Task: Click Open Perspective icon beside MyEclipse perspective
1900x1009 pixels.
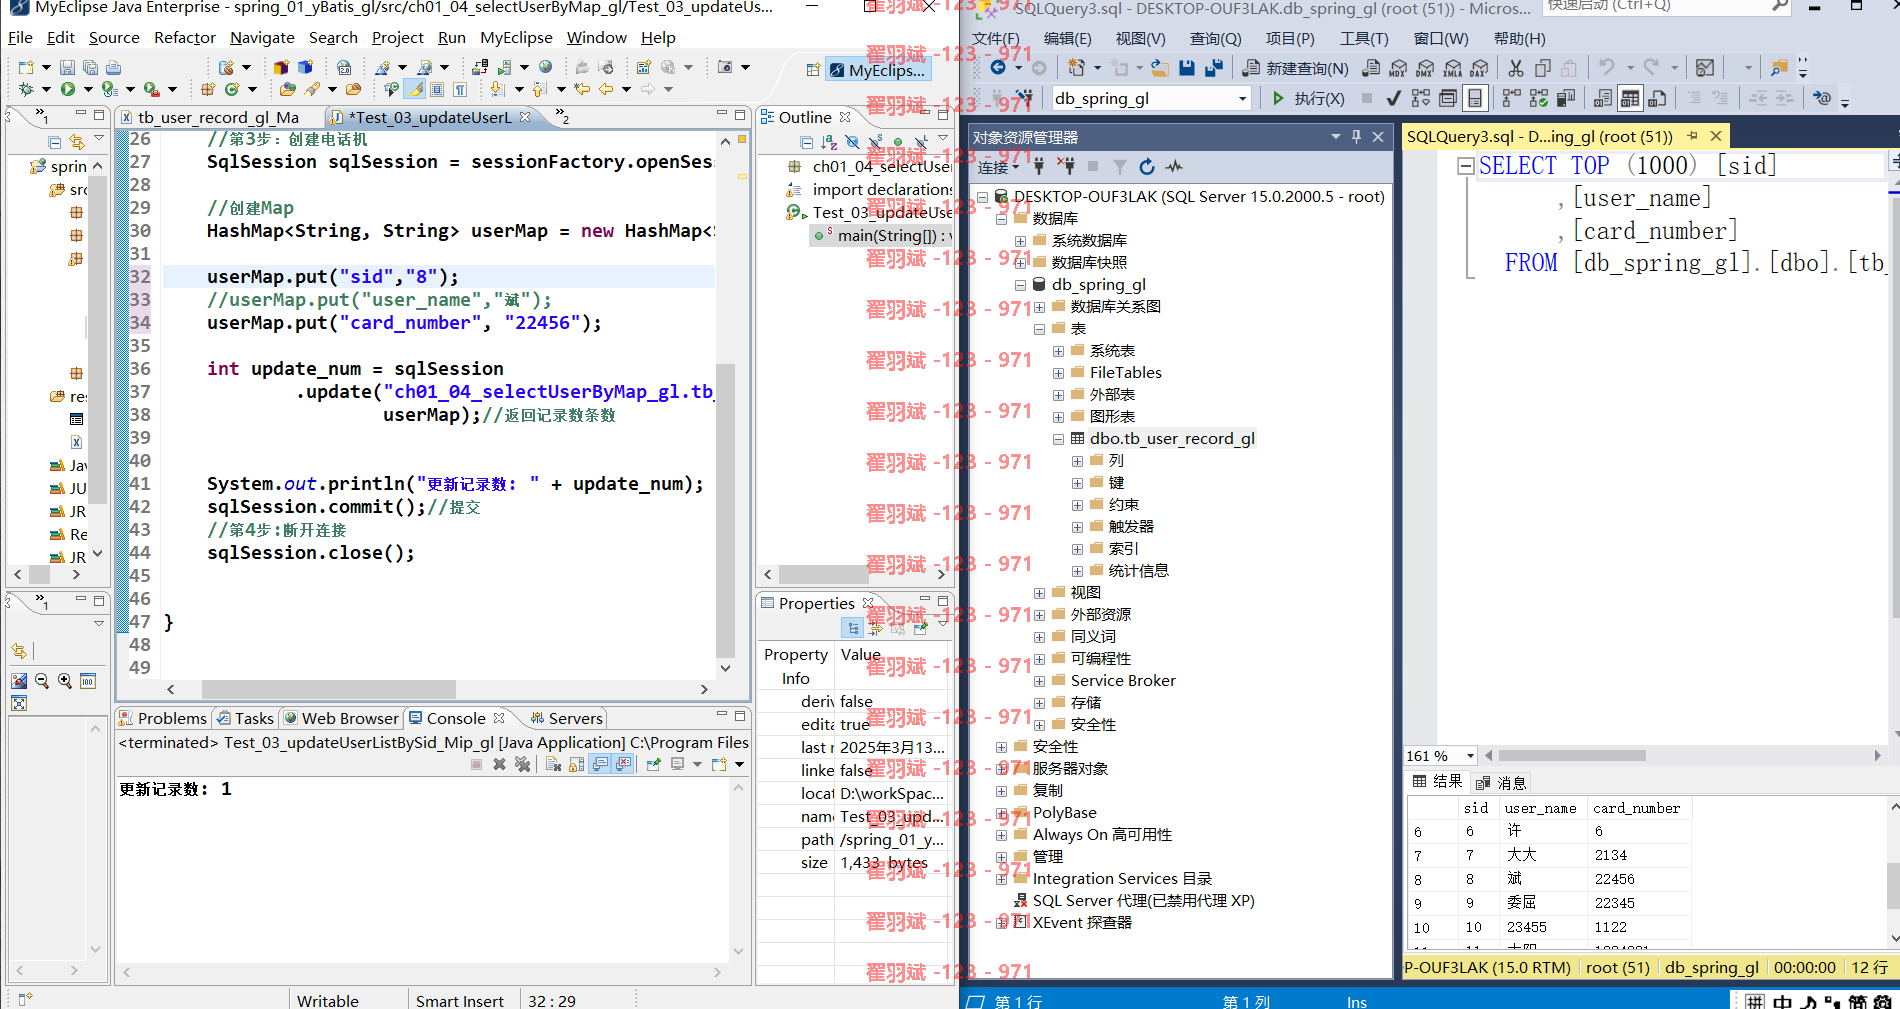Action: click(813, 70)
